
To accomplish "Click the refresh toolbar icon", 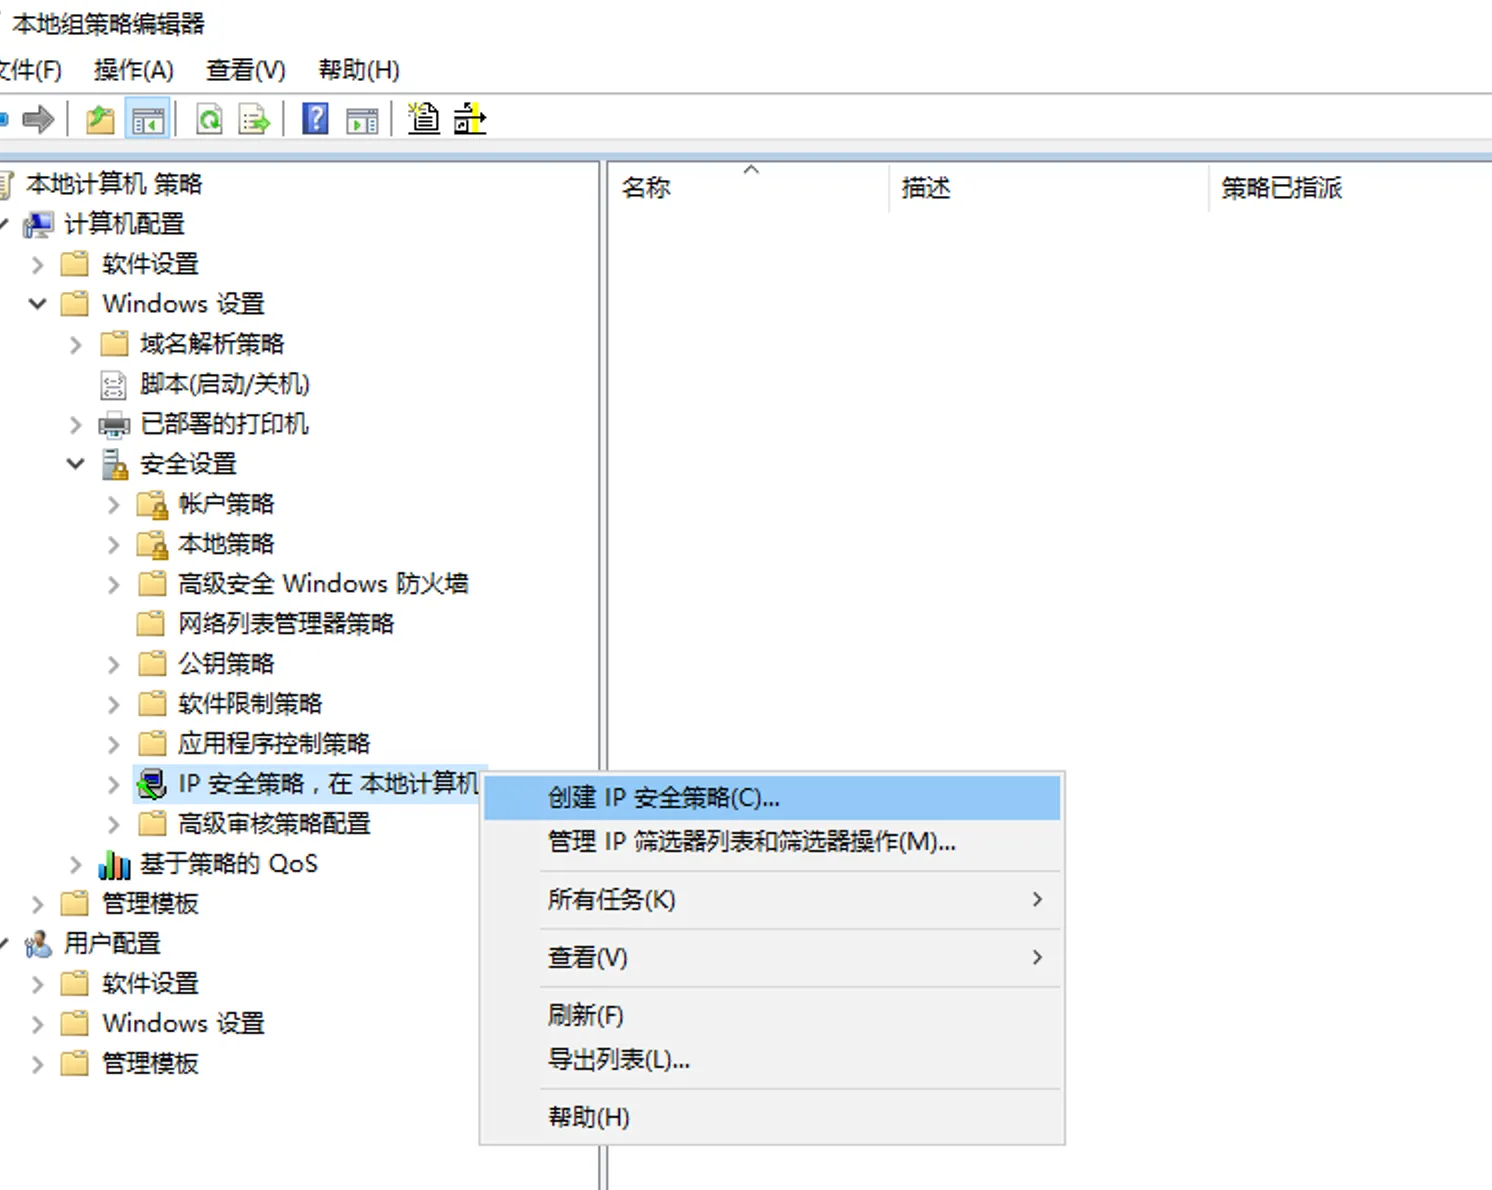I will [209, 120].
